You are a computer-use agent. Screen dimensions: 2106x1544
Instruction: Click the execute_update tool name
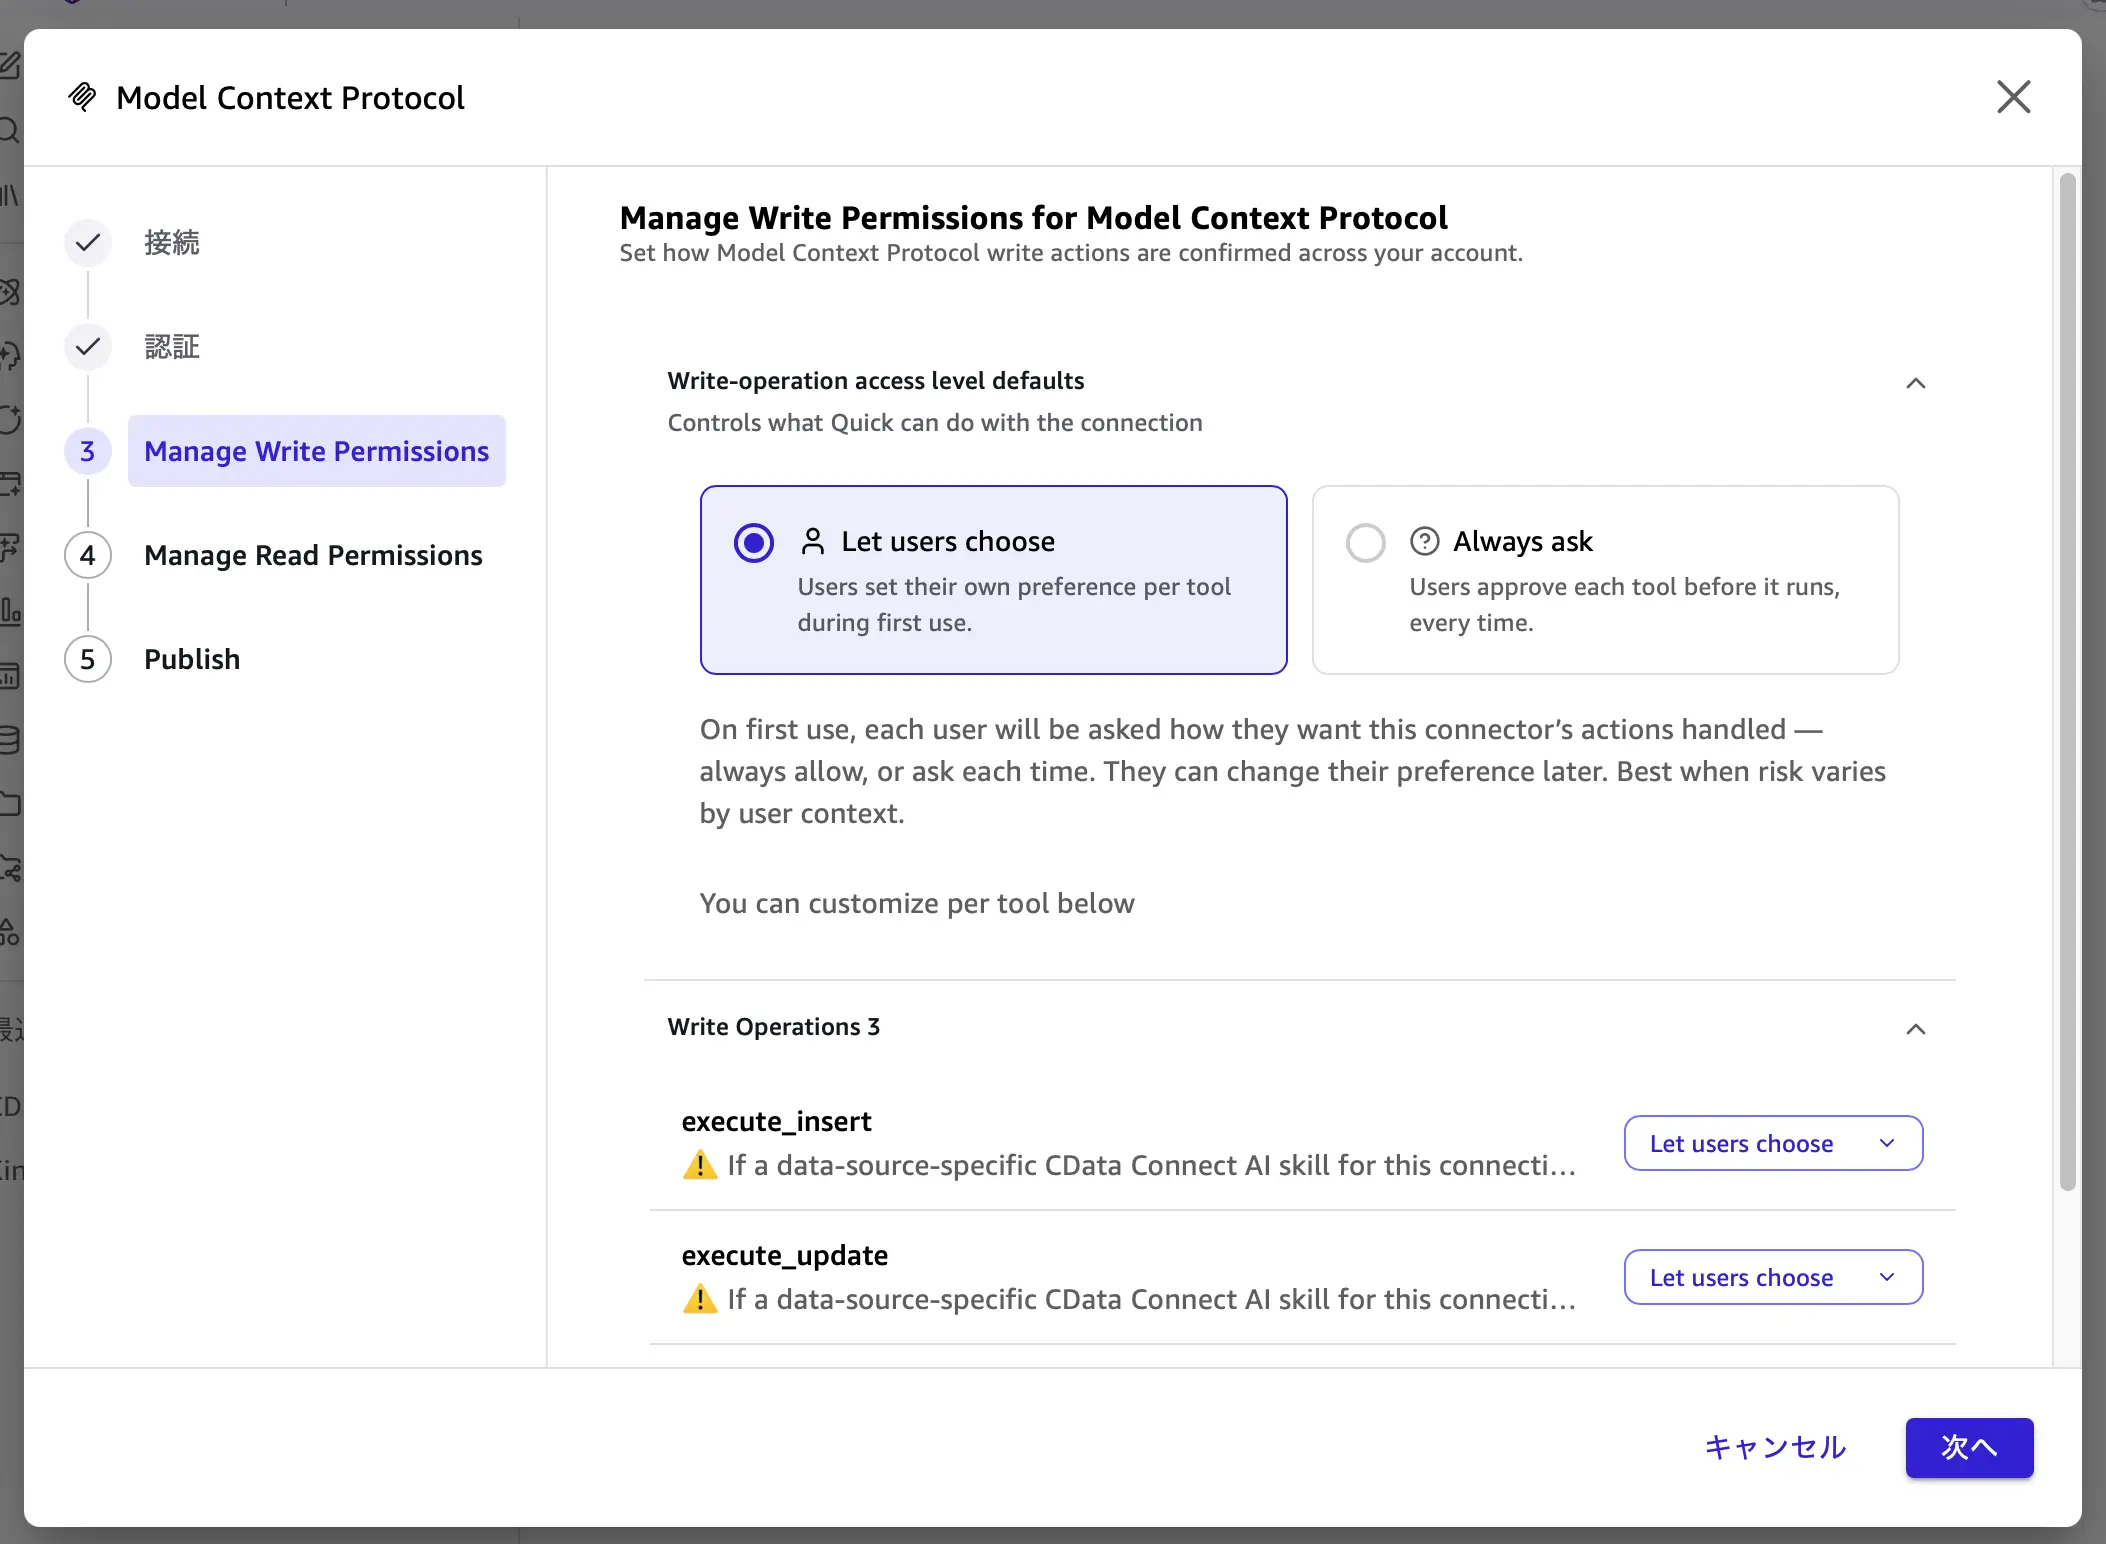click(784, 1255)
